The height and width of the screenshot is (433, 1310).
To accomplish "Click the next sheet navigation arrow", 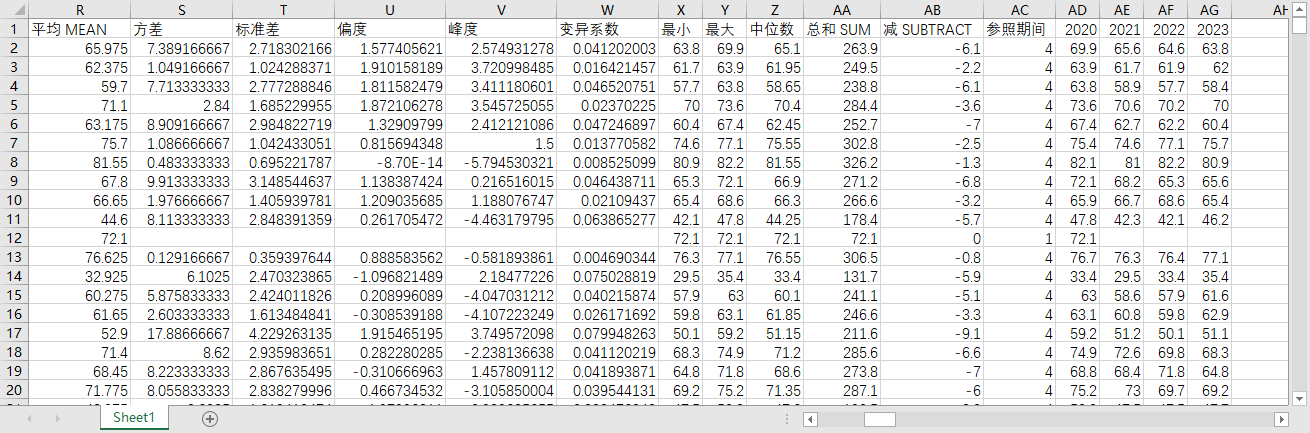I will point(57,419).
